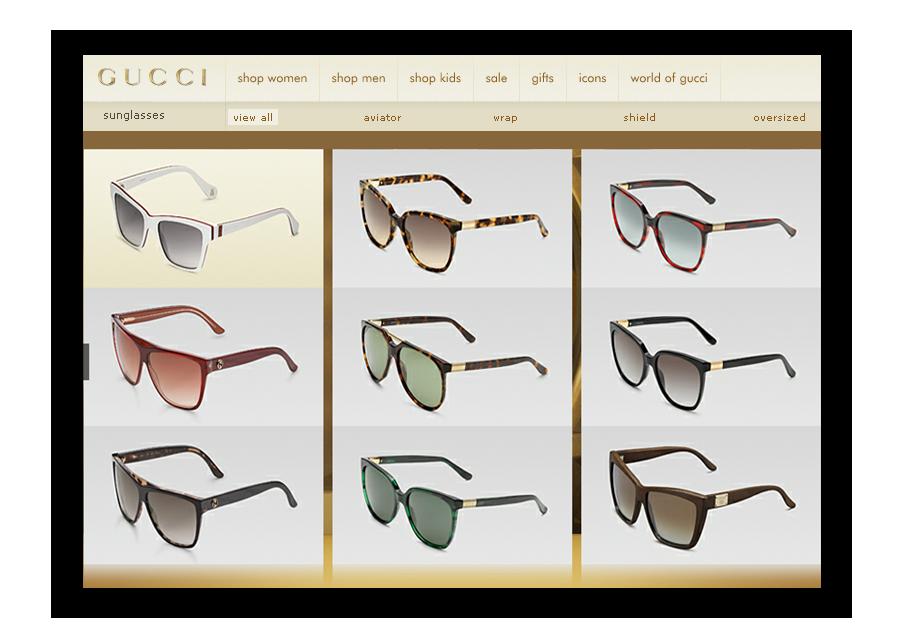View the red frame sunglasses

pyautogui.click(x=701, y=218)
